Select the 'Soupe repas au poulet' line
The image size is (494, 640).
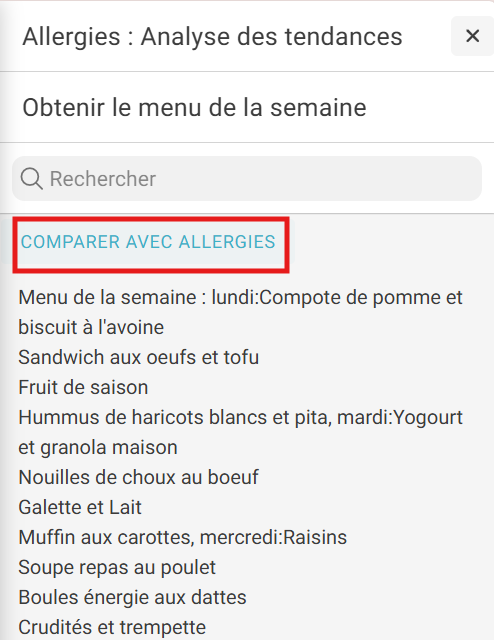click(x=117, y=567)
